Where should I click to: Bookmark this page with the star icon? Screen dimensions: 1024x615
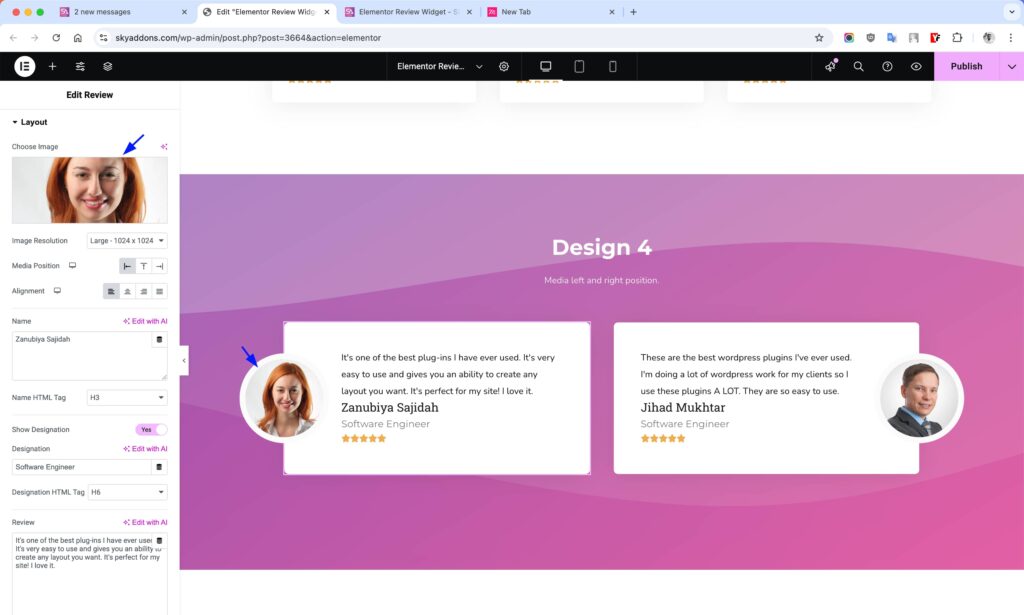(x=819, y=38)
